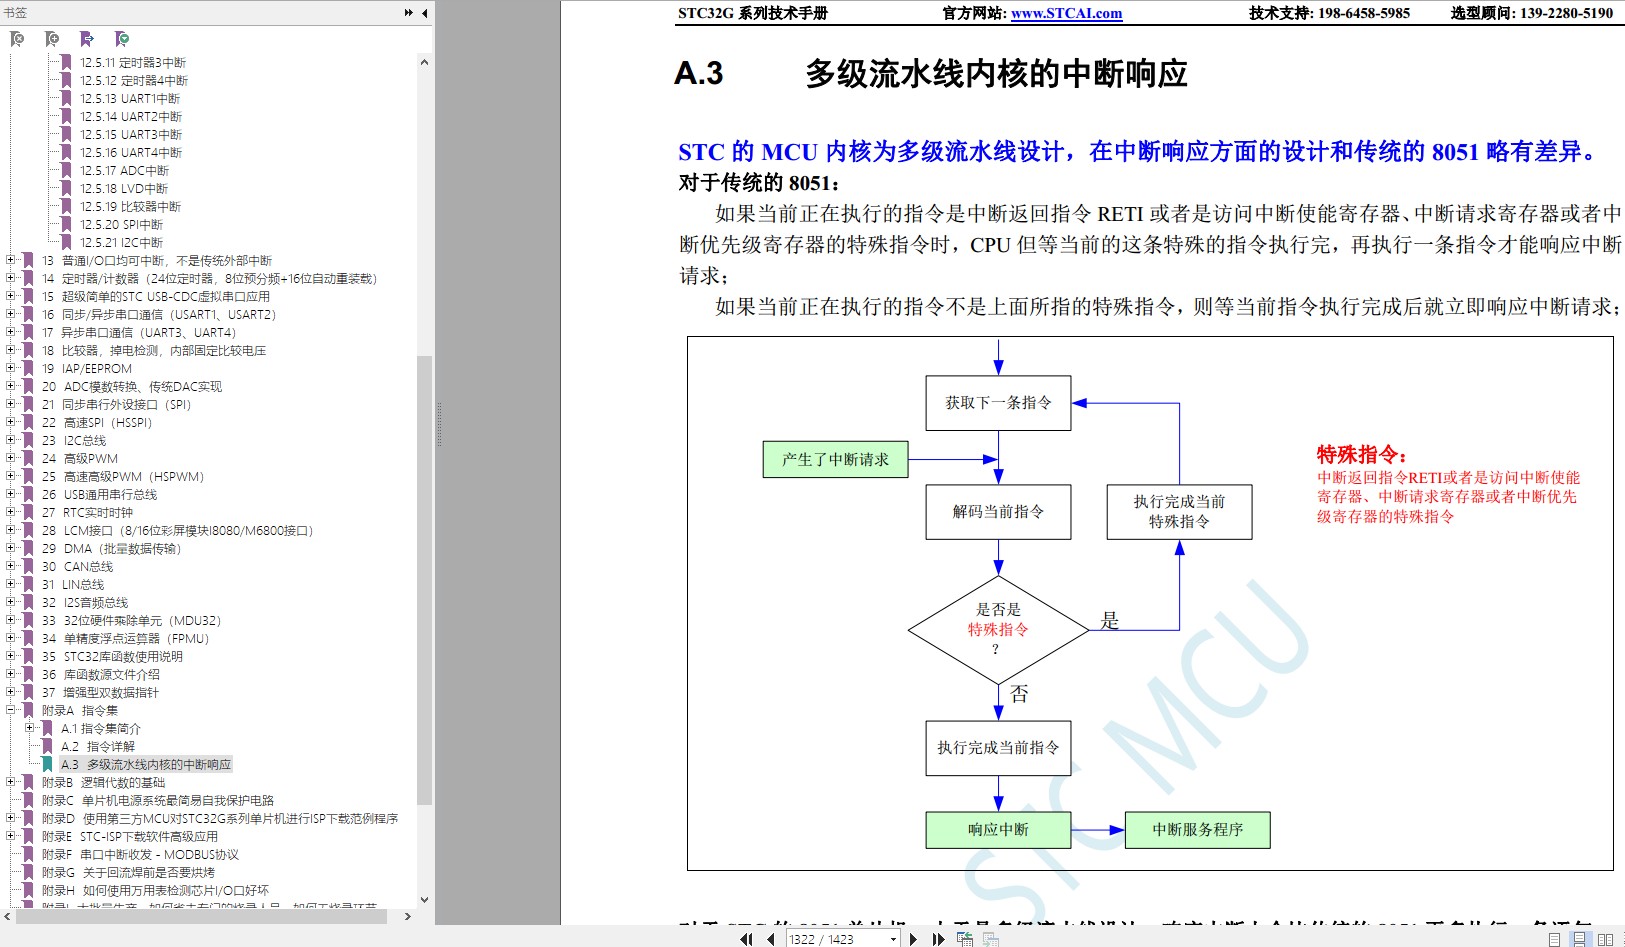Open the page number dropdown arrow
Screen dimensions: 1625x947
click(x=892, y=939)
